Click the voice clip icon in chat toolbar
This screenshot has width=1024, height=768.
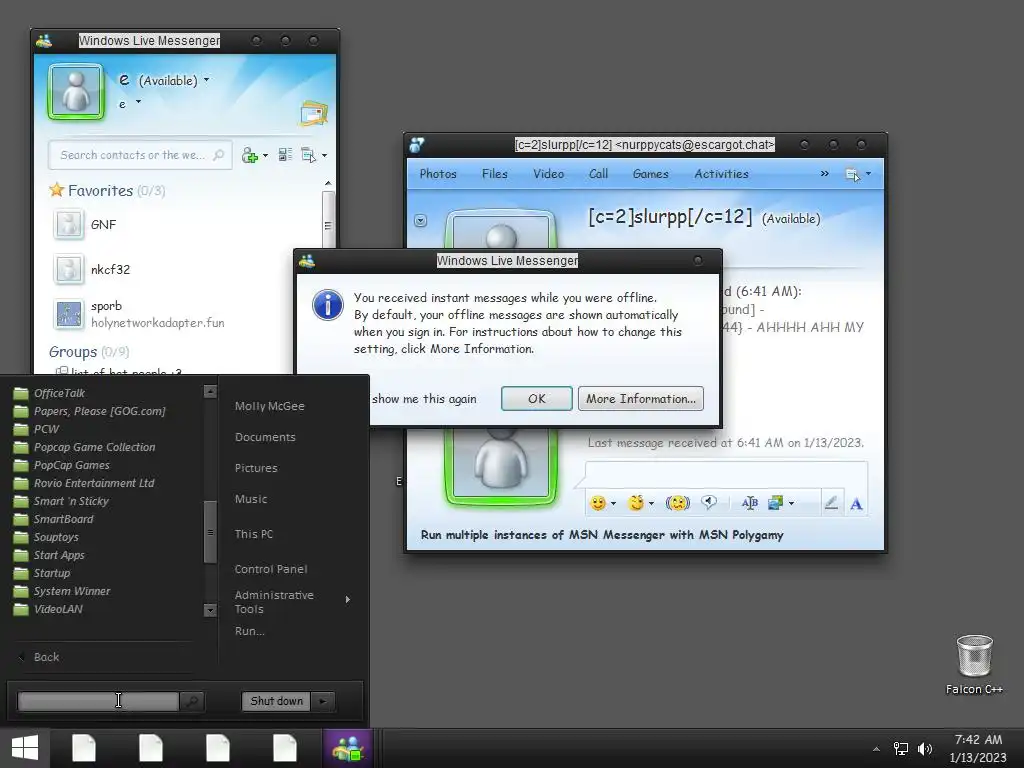(709, 502)
